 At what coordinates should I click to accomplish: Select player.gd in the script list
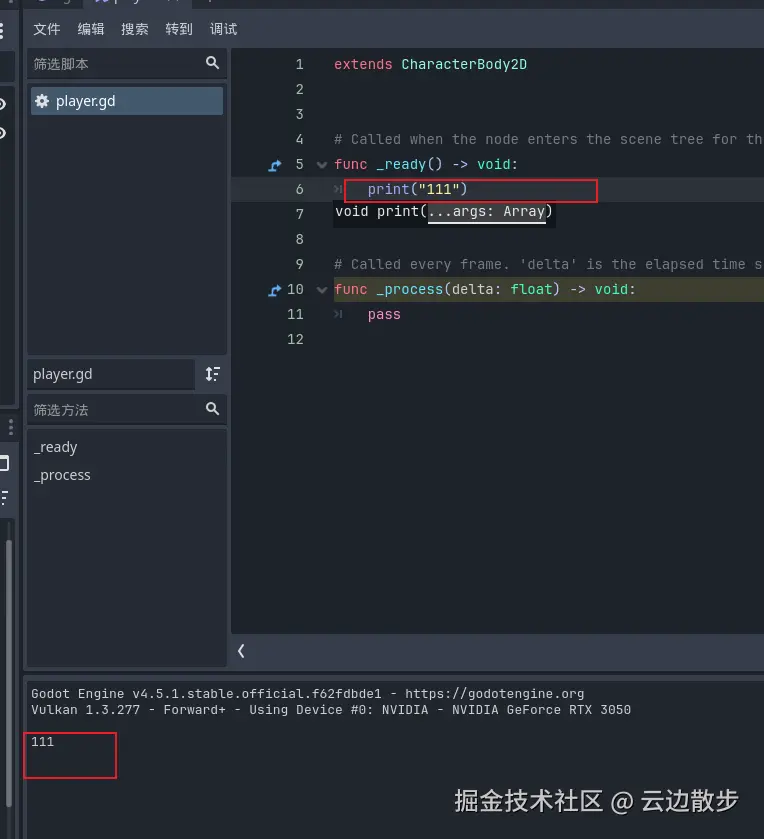[x=127, y=101]
